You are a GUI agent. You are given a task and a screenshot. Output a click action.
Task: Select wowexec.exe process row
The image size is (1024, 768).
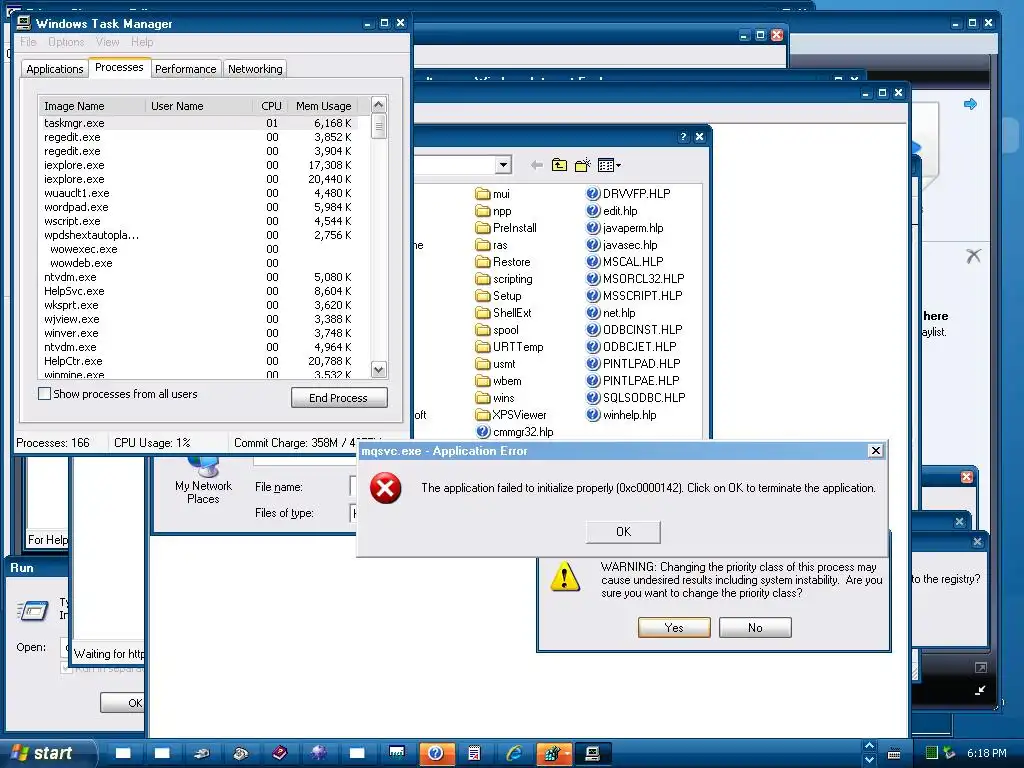click(x=199, y=249)
